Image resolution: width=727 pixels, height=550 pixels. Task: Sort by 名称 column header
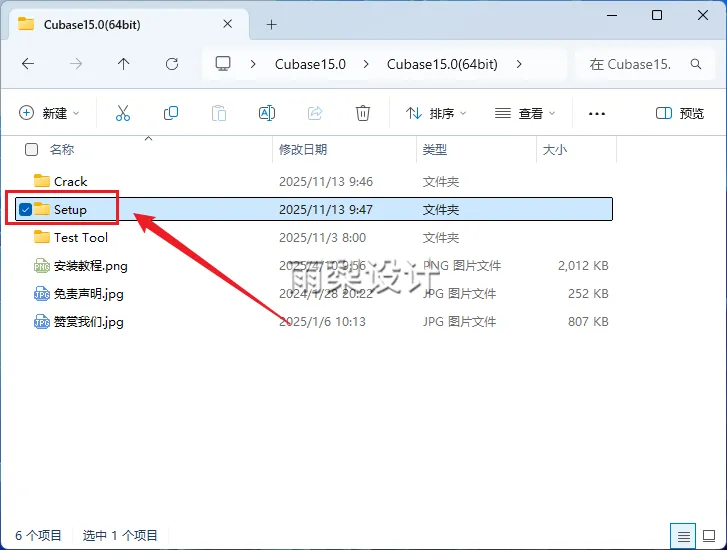point(62,149)
